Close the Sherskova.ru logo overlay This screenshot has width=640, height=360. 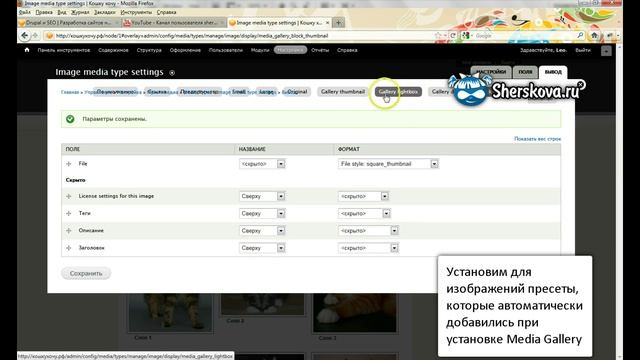click(580, 85)
